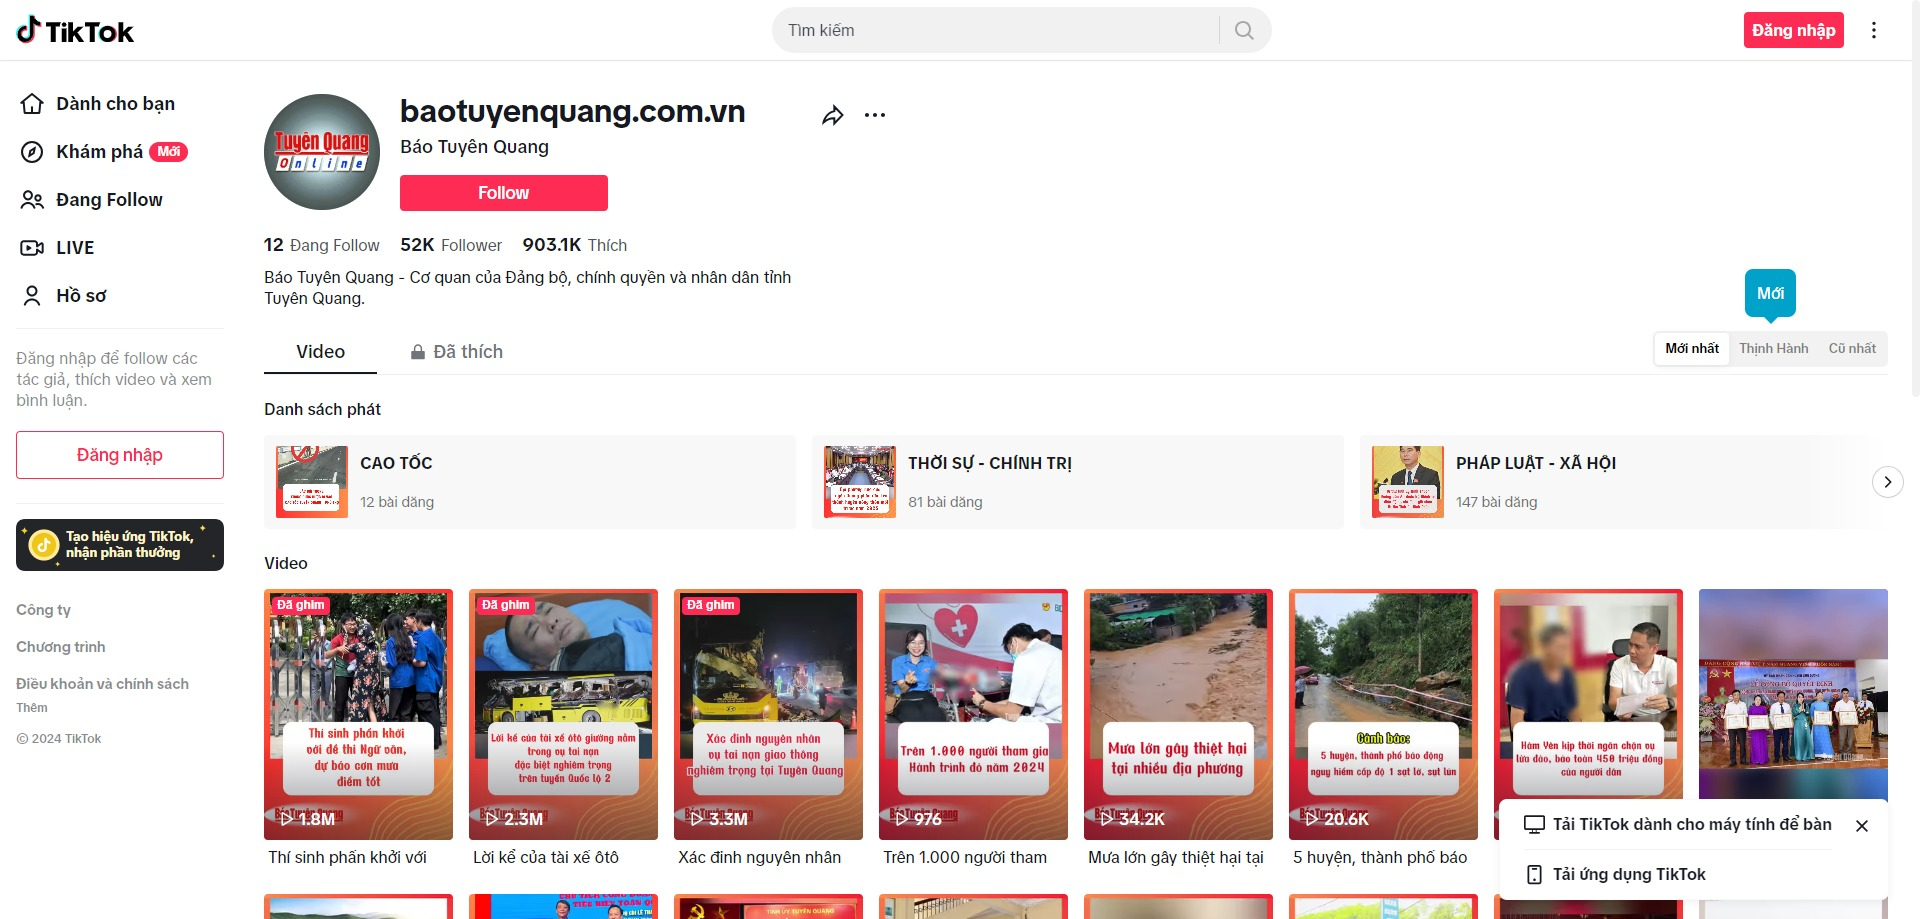Click the TikTok logo
This screenshot has height=919, width=1920.
(75, 31)
